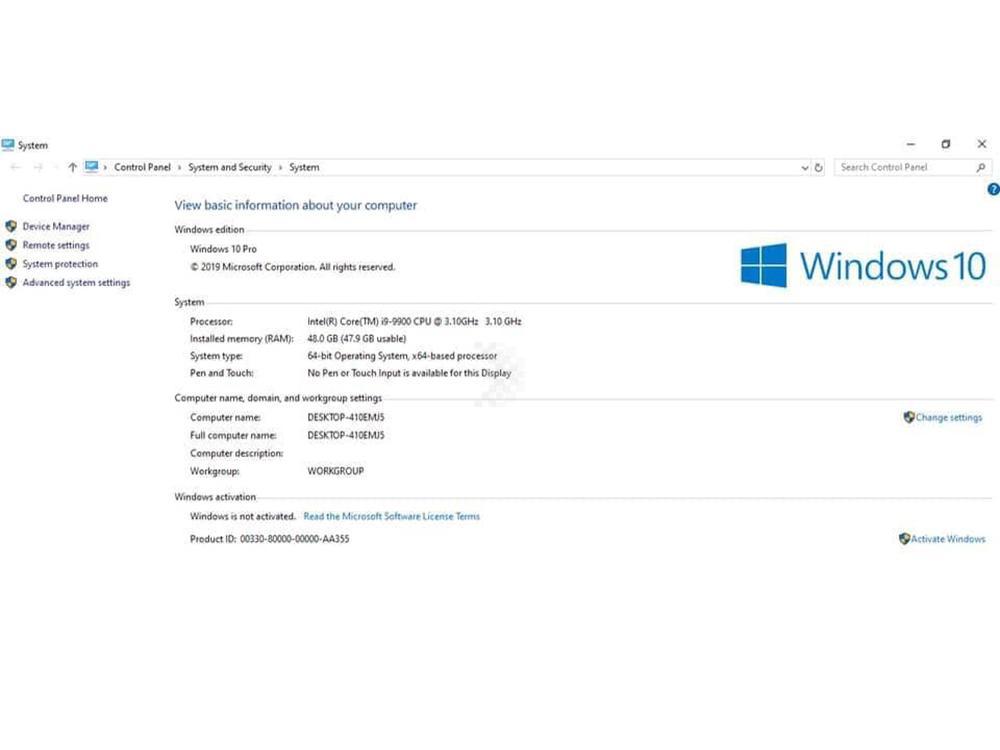Focus the Search Control Panel field
Image resolution: width=1000 pixels, height=750 pixels.
click(x=902, y=168)
